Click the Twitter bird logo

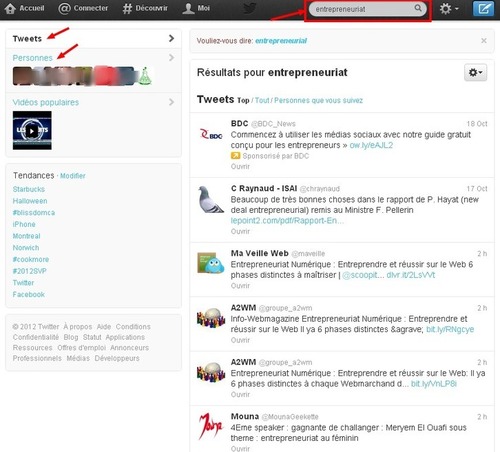point(249,8)
